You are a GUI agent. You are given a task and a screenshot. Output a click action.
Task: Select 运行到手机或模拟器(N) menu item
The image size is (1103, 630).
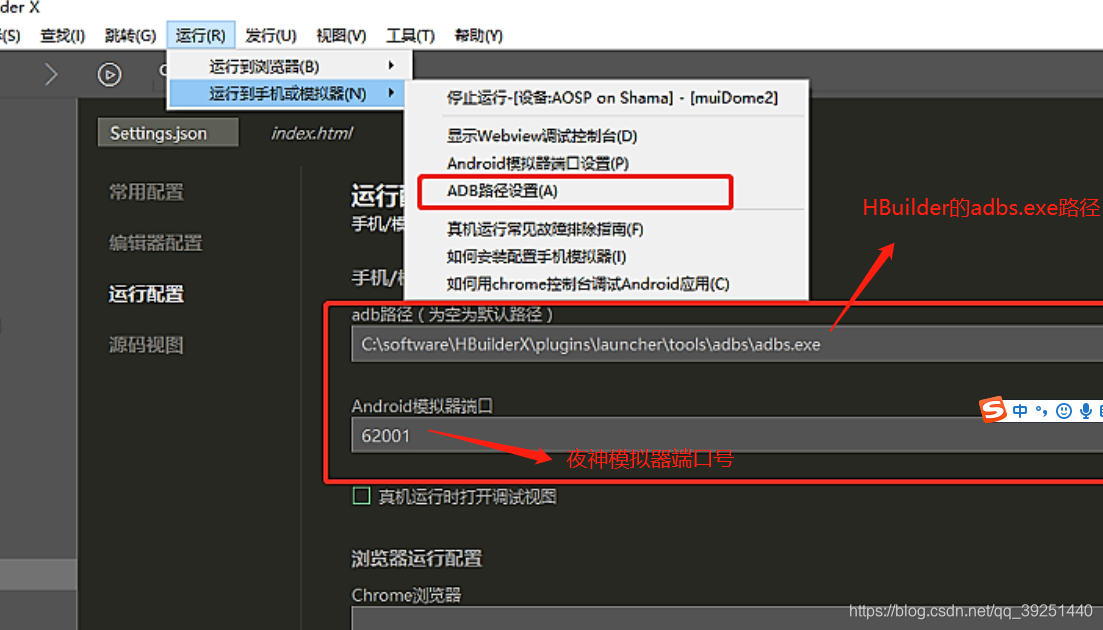[x=289, y=94]
